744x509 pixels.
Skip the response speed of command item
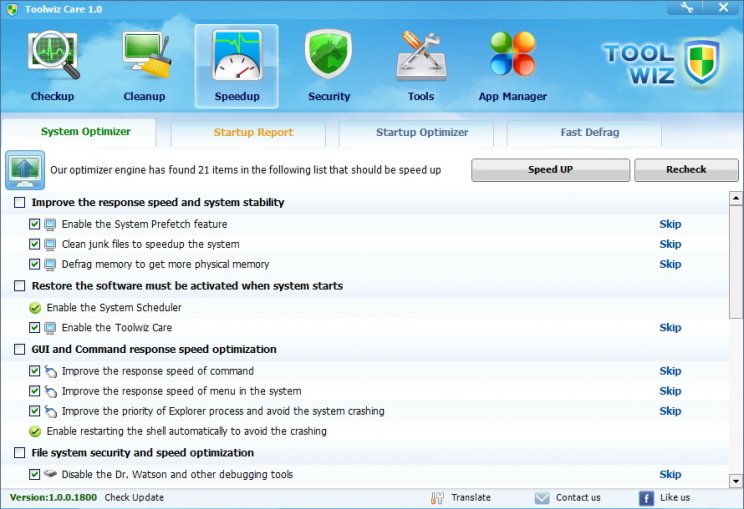(x=670, y=371)
